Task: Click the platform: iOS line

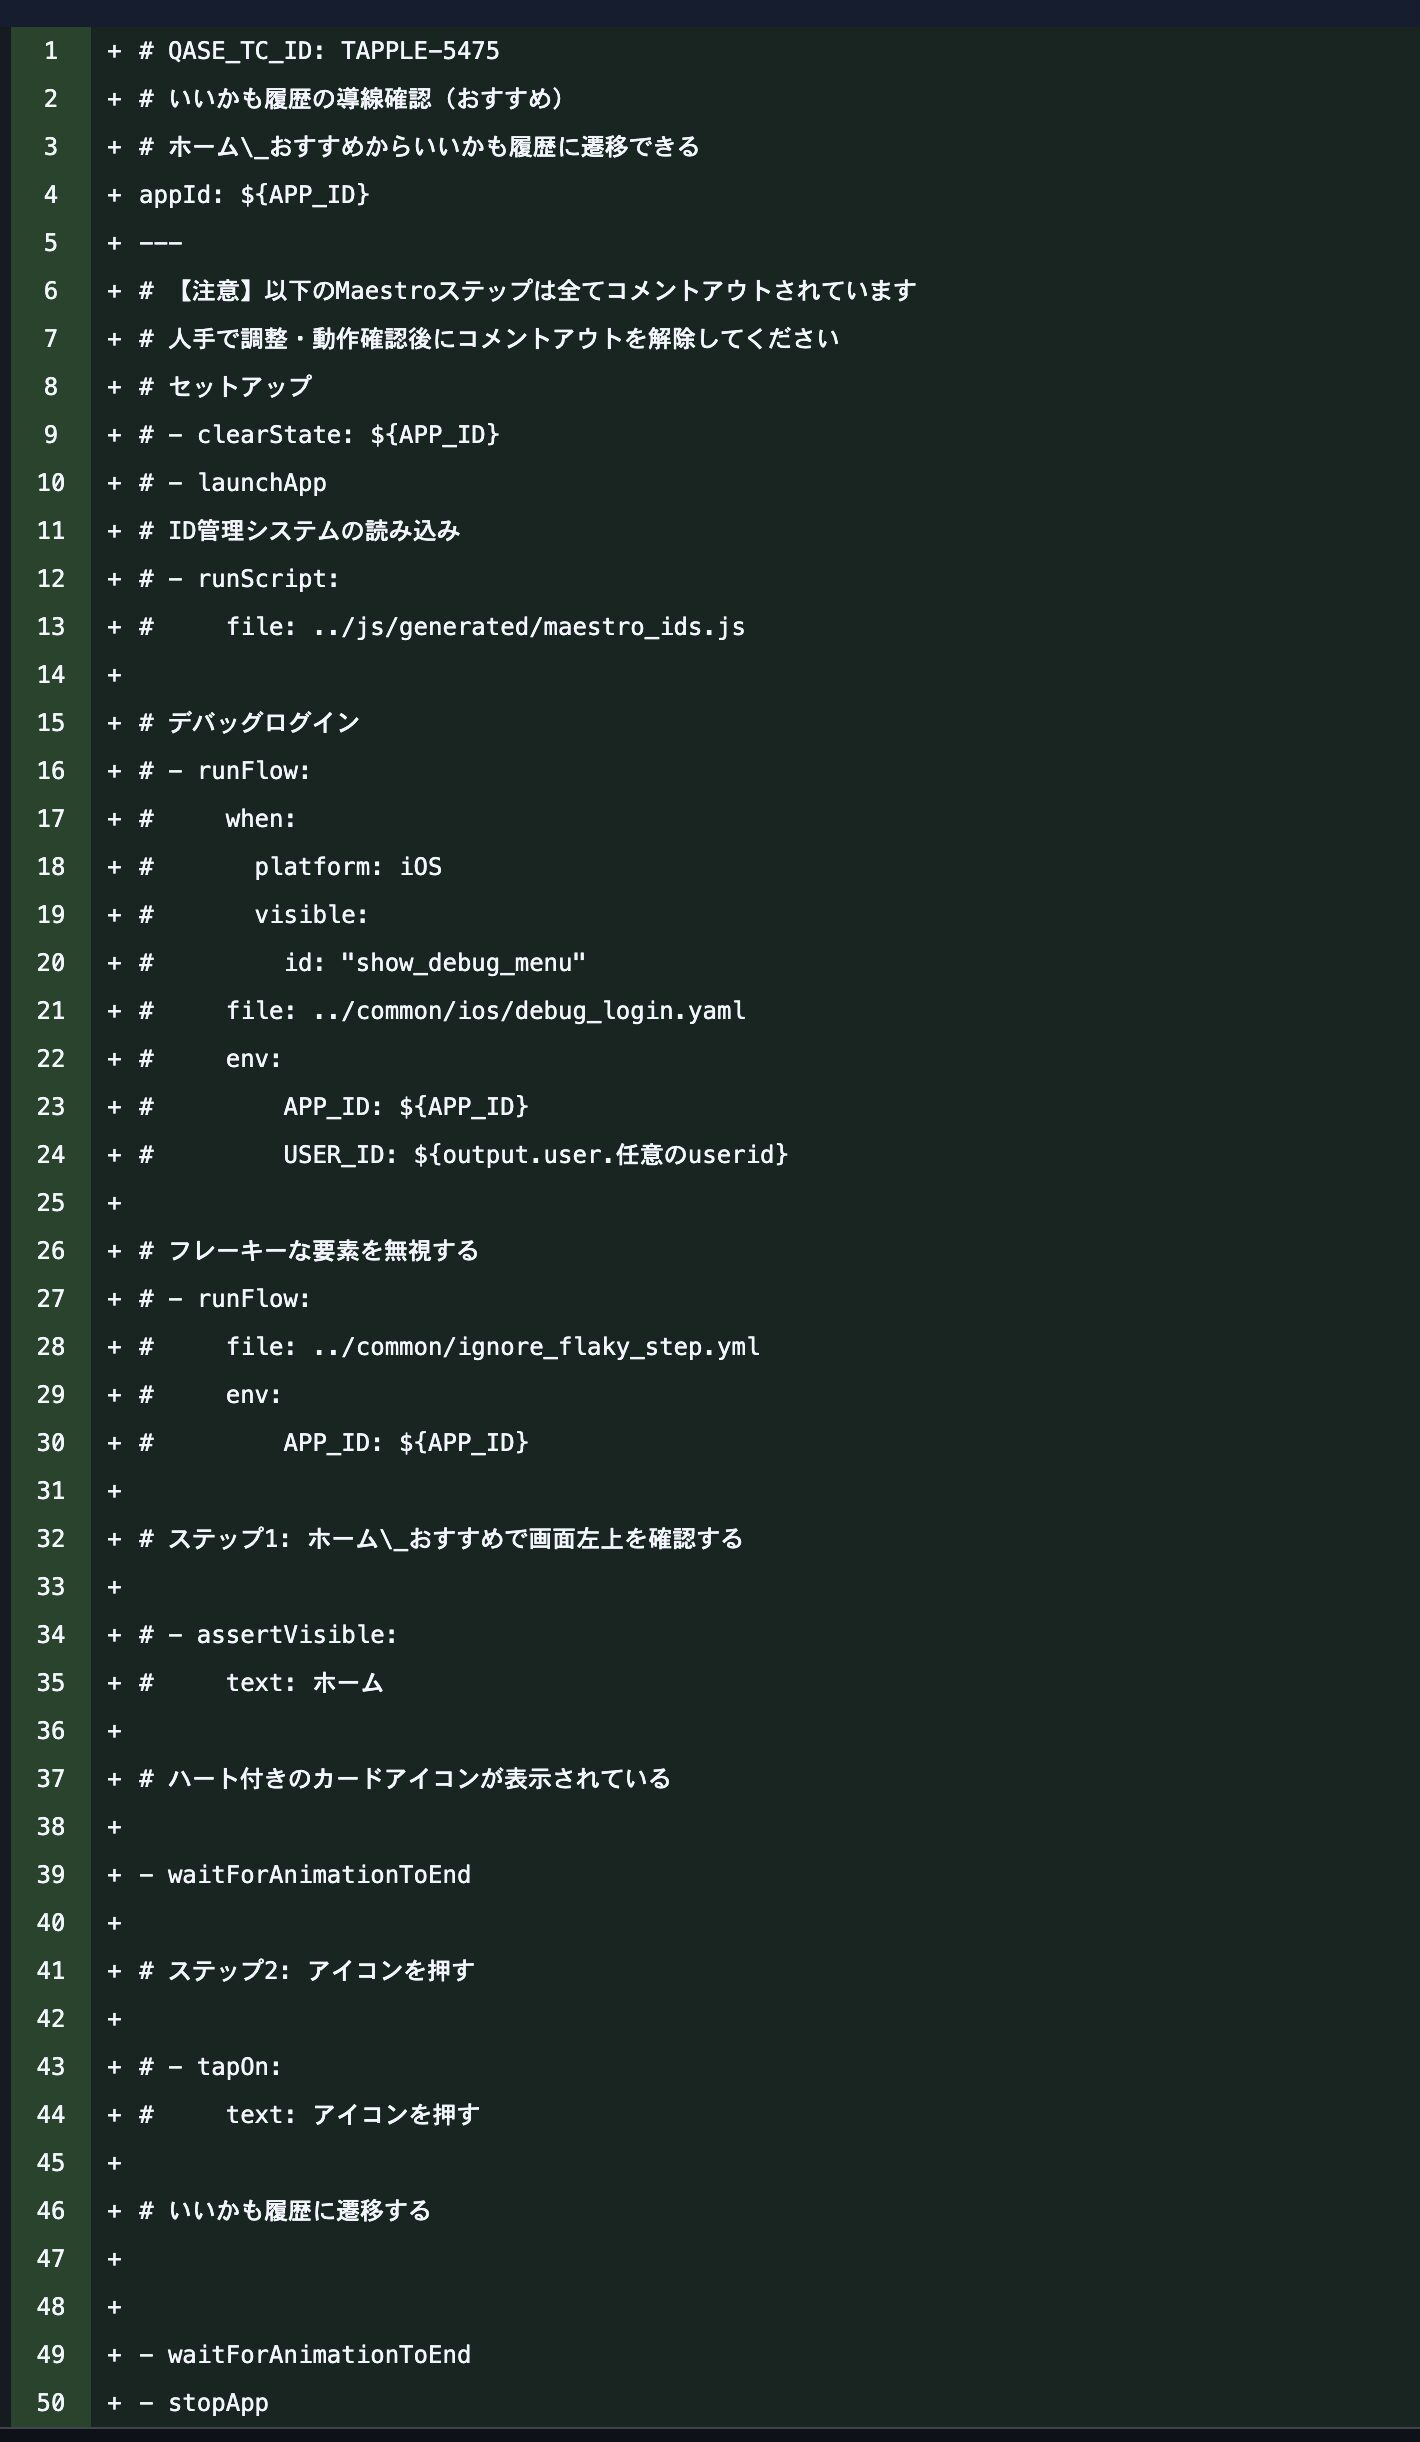Action: [x=347, y=867]
